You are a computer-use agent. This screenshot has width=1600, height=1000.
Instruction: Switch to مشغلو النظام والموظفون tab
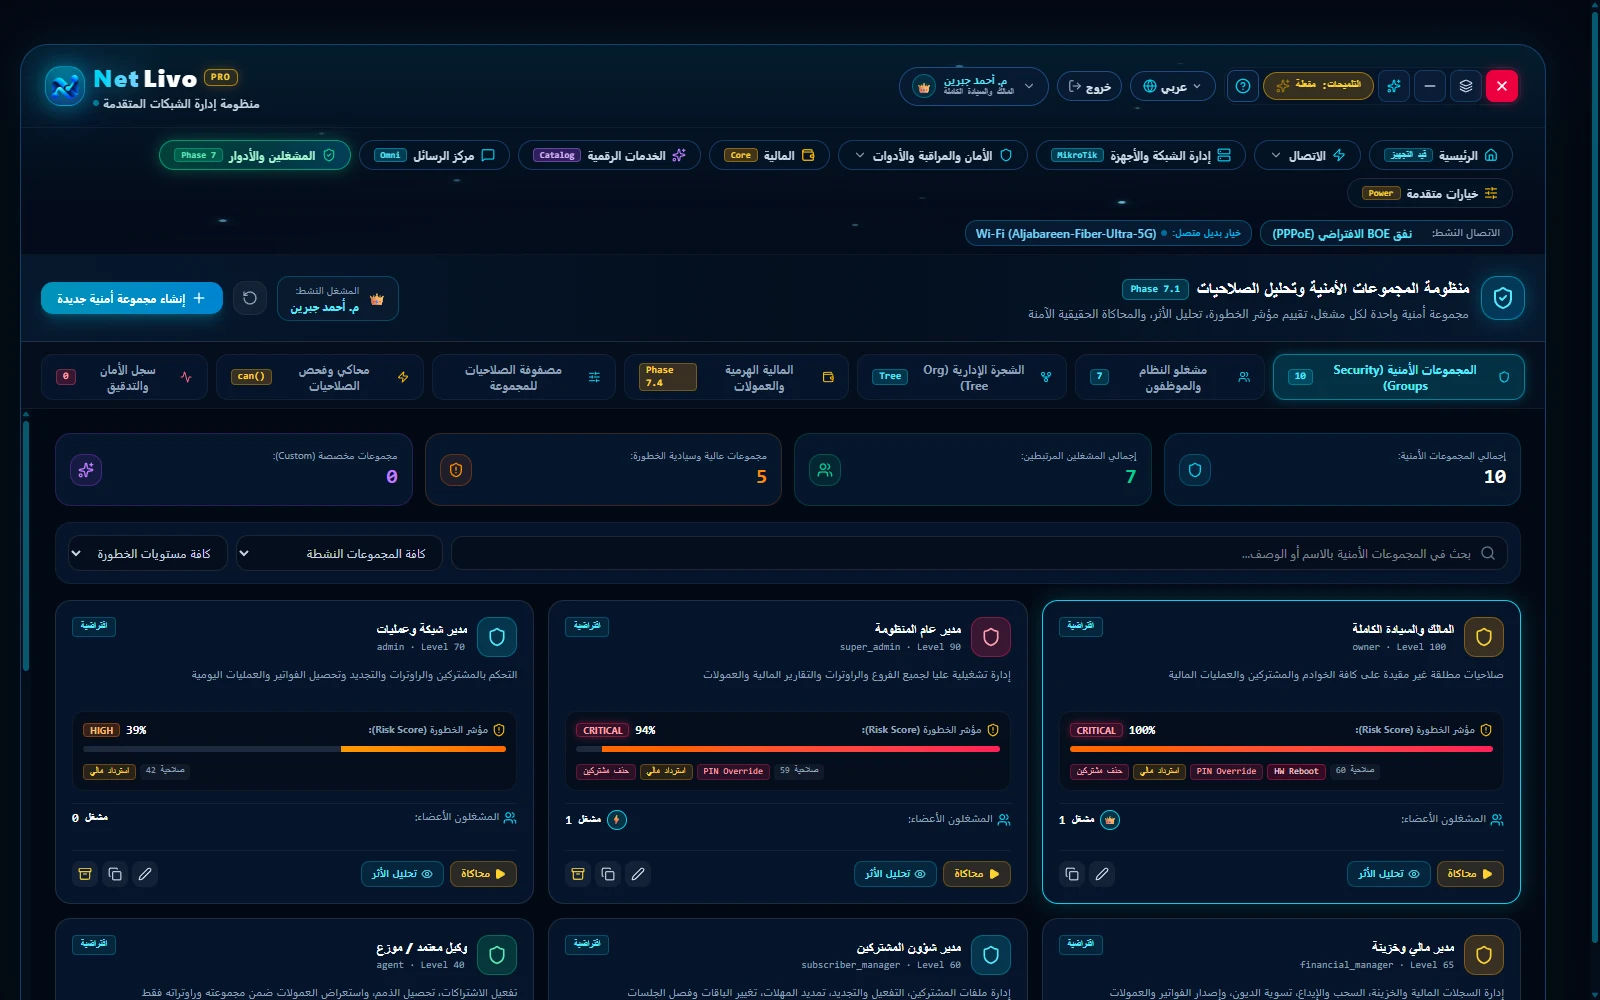pos(1172,377)
